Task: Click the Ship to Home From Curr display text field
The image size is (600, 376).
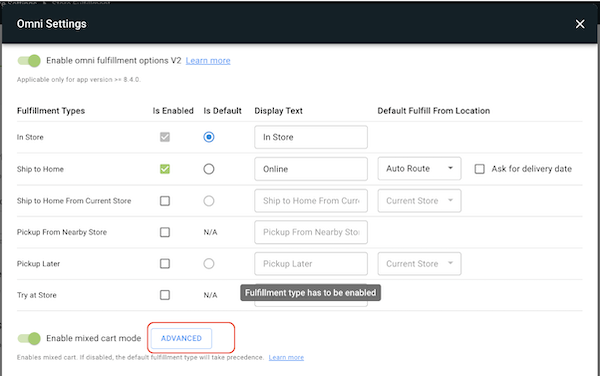Action: coord(311,201)
